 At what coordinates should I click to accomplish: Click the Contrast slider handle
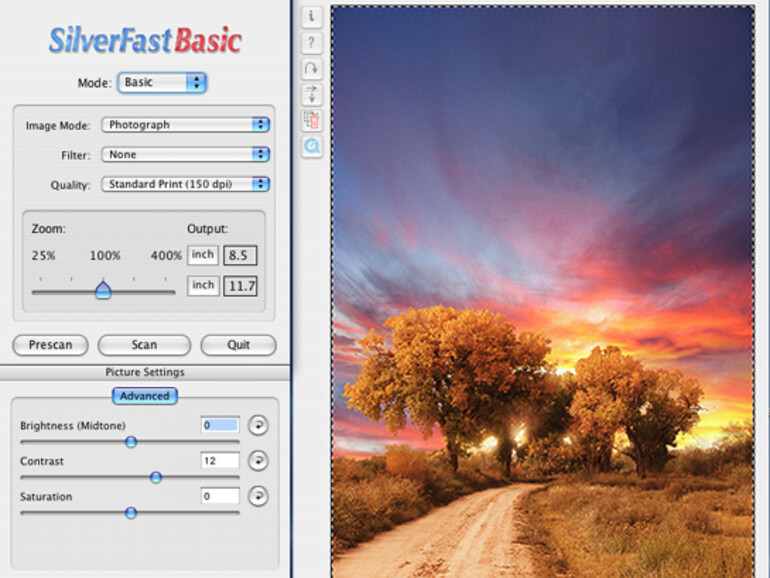(x=156, y=477)
